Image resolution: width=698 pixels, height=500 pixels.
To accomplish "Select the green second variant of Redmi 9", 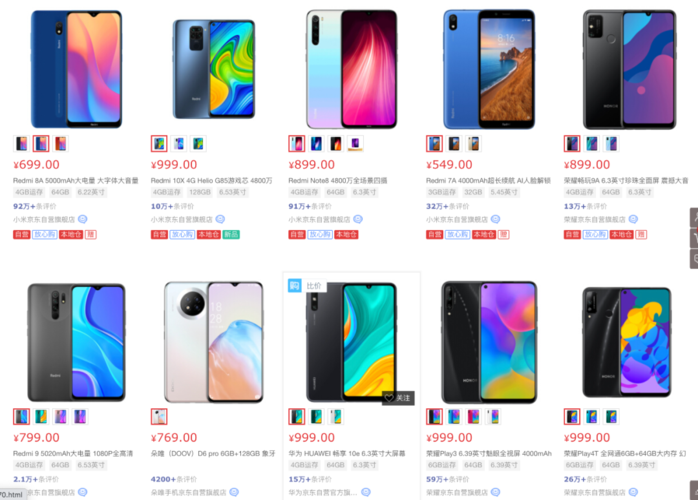I will (x=41, y=417).
